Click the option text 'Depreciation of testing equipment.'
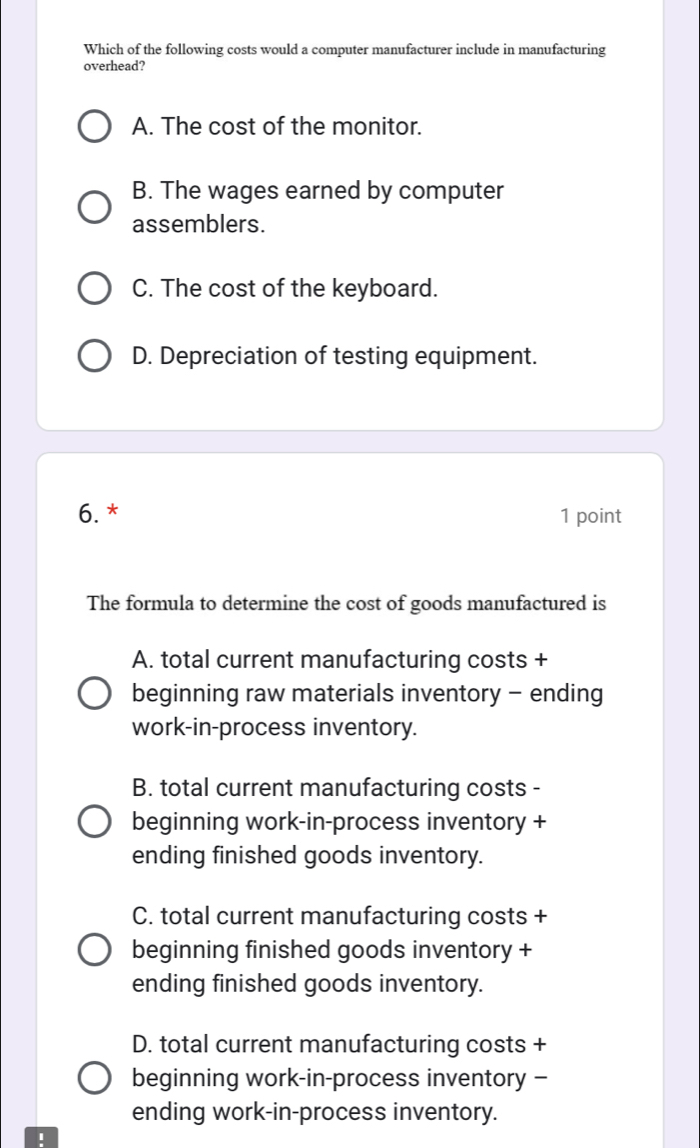 [x=335, y=356]
